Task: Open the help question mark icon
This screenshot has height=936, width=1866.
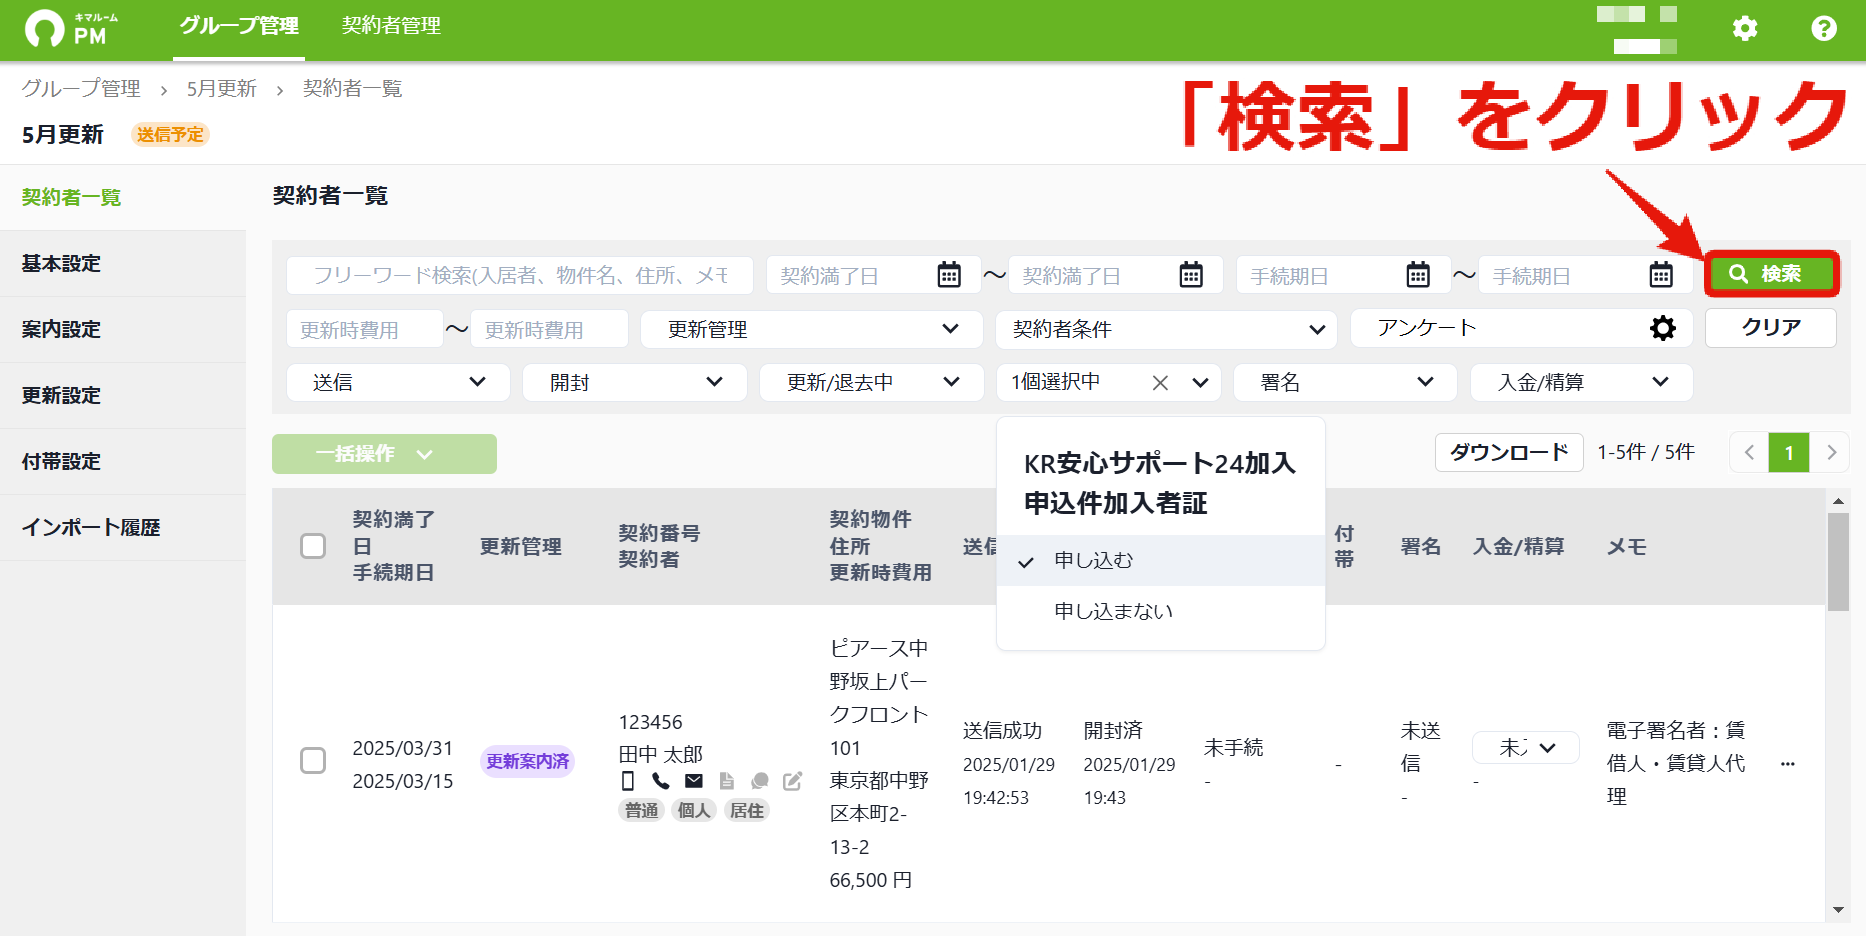Action: coord(1824,28)
